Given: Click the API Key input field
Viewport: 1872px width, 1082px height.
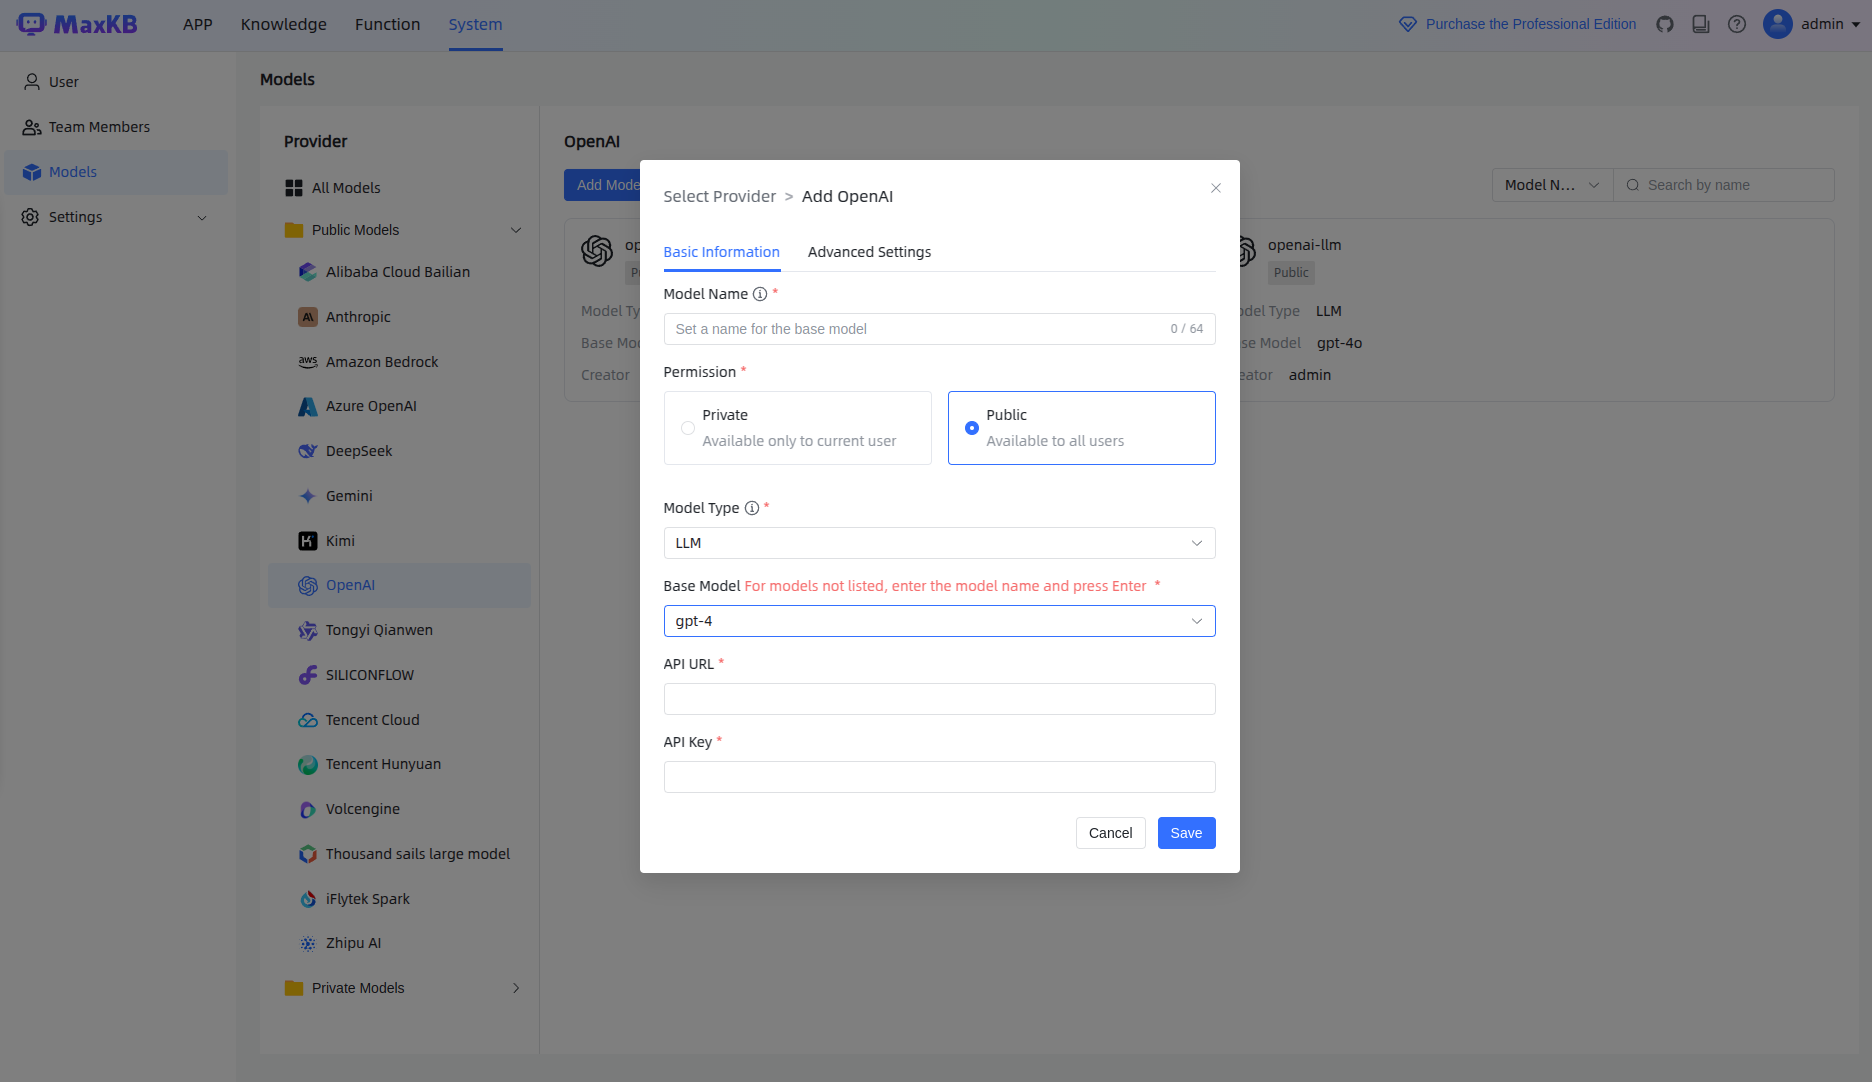Looking at the screenshot, I should tap(940, 777).
